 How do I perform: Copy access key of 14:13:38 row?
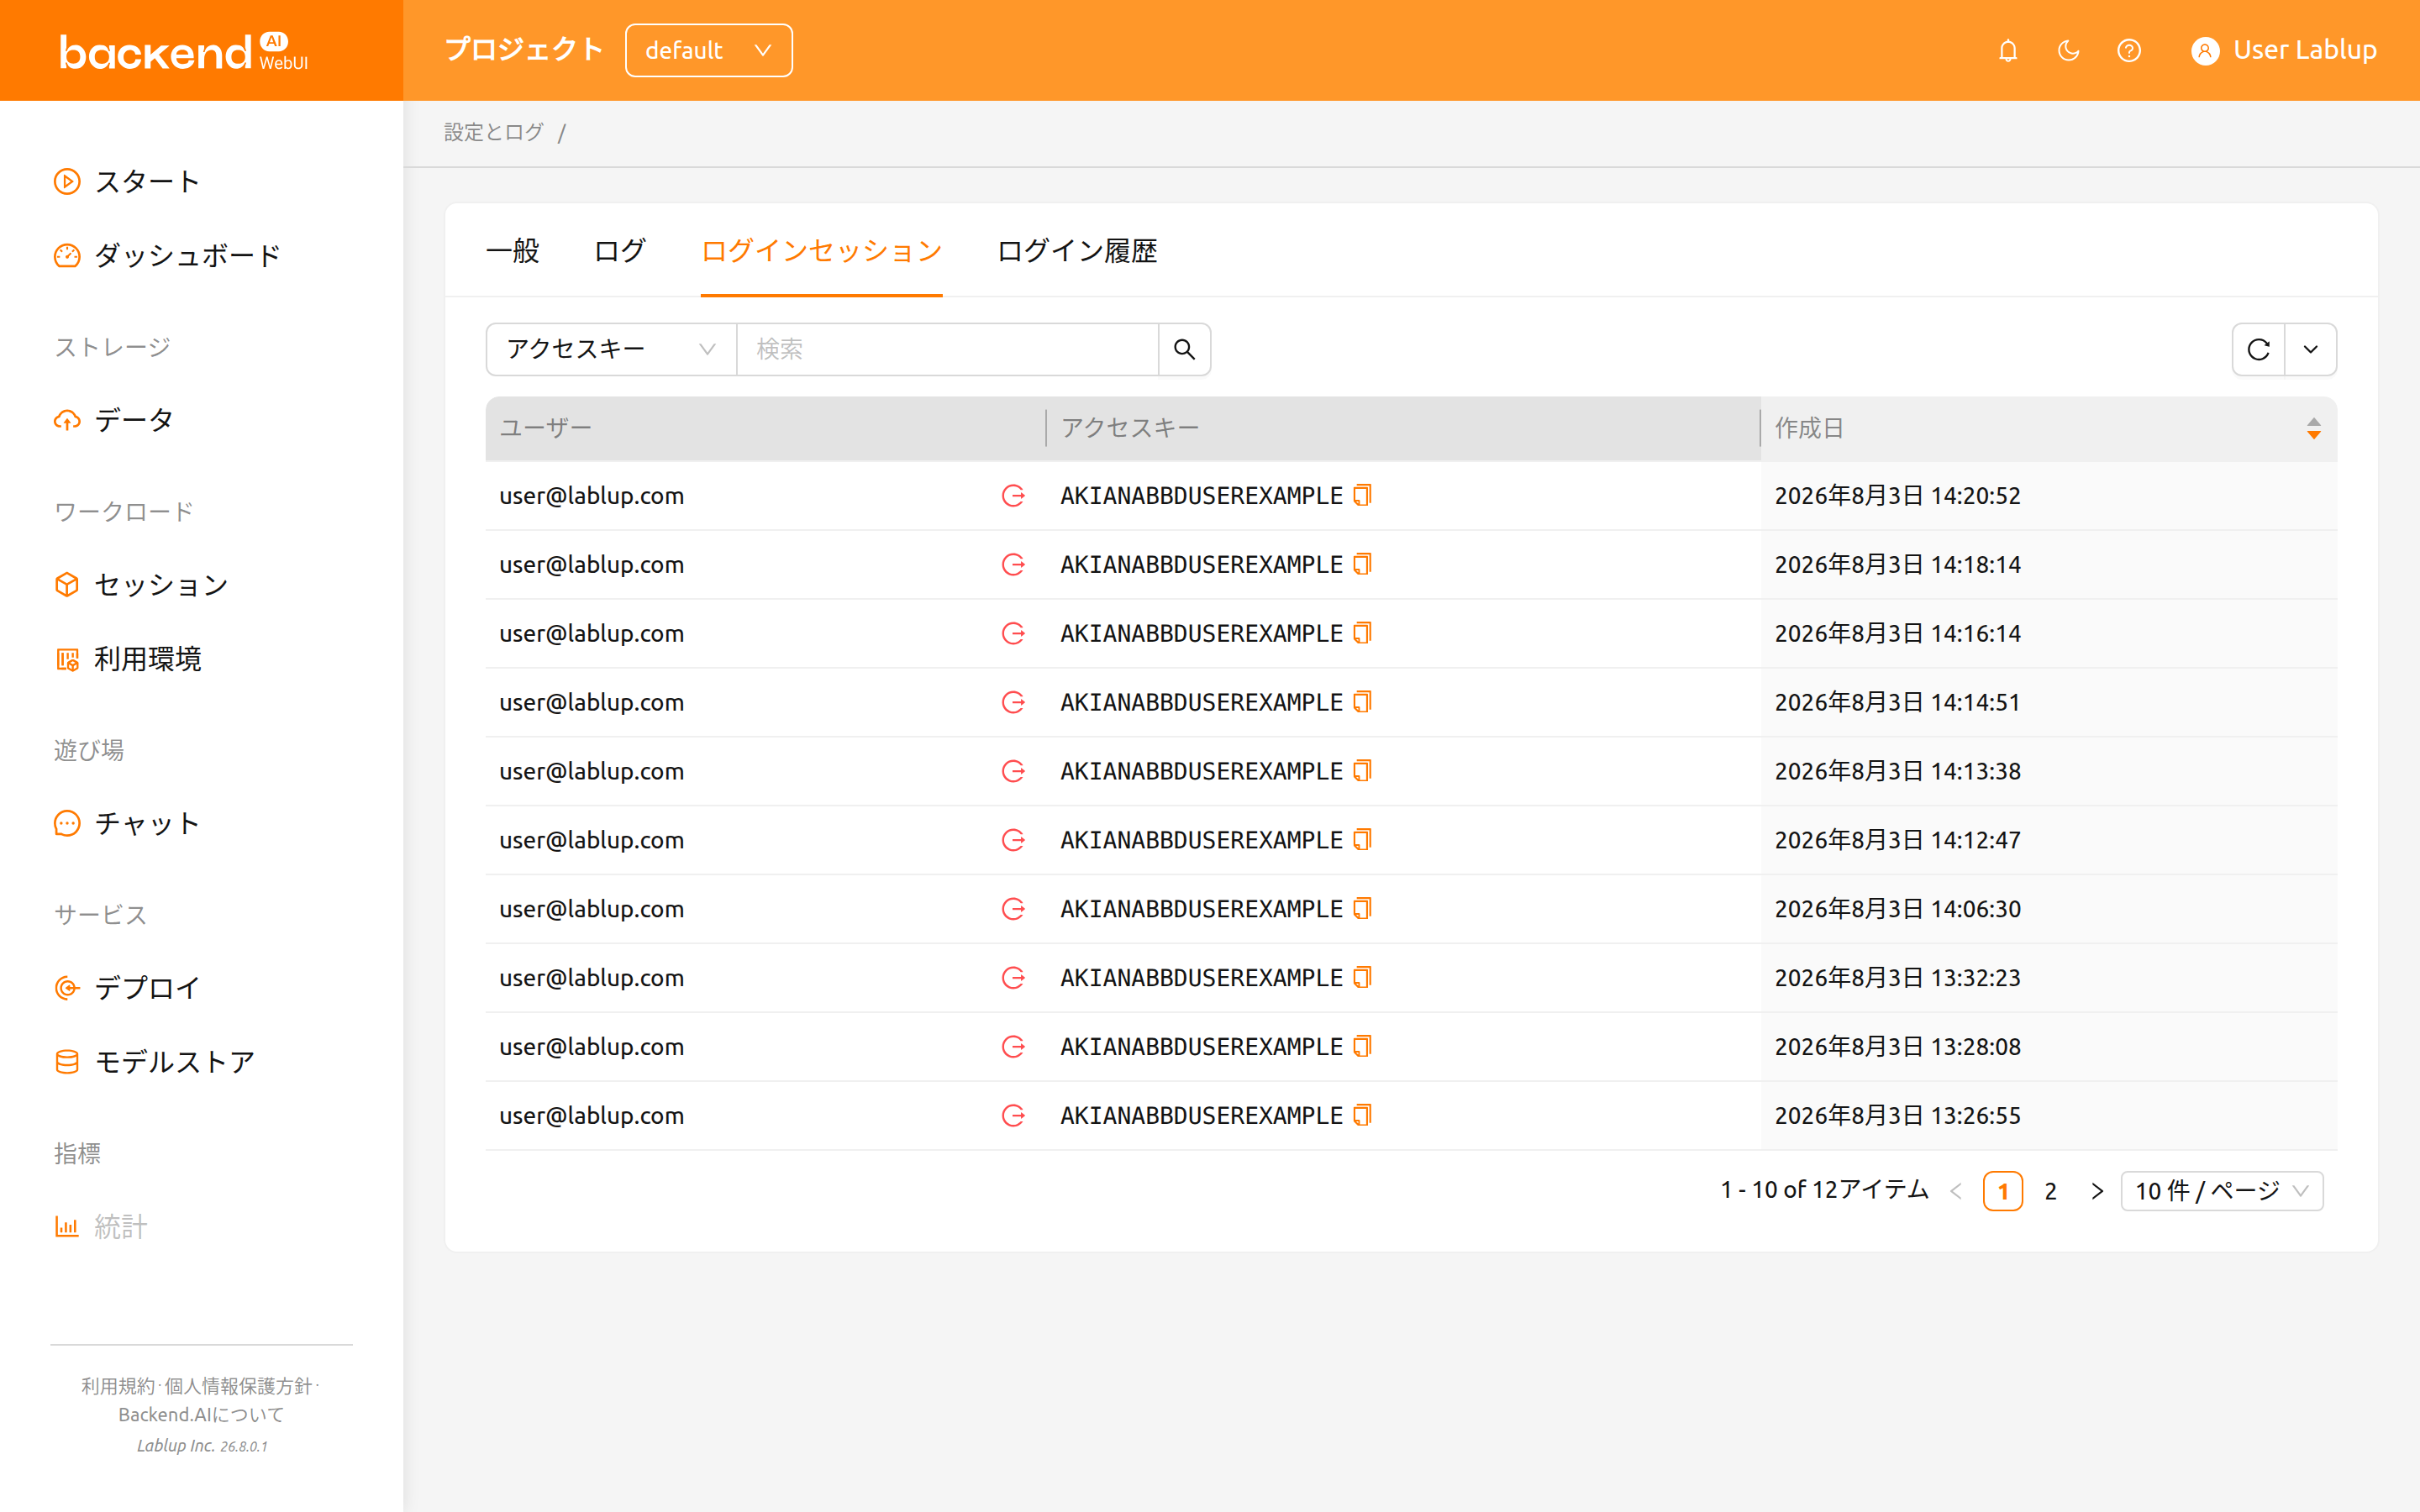click(1362, 771)
